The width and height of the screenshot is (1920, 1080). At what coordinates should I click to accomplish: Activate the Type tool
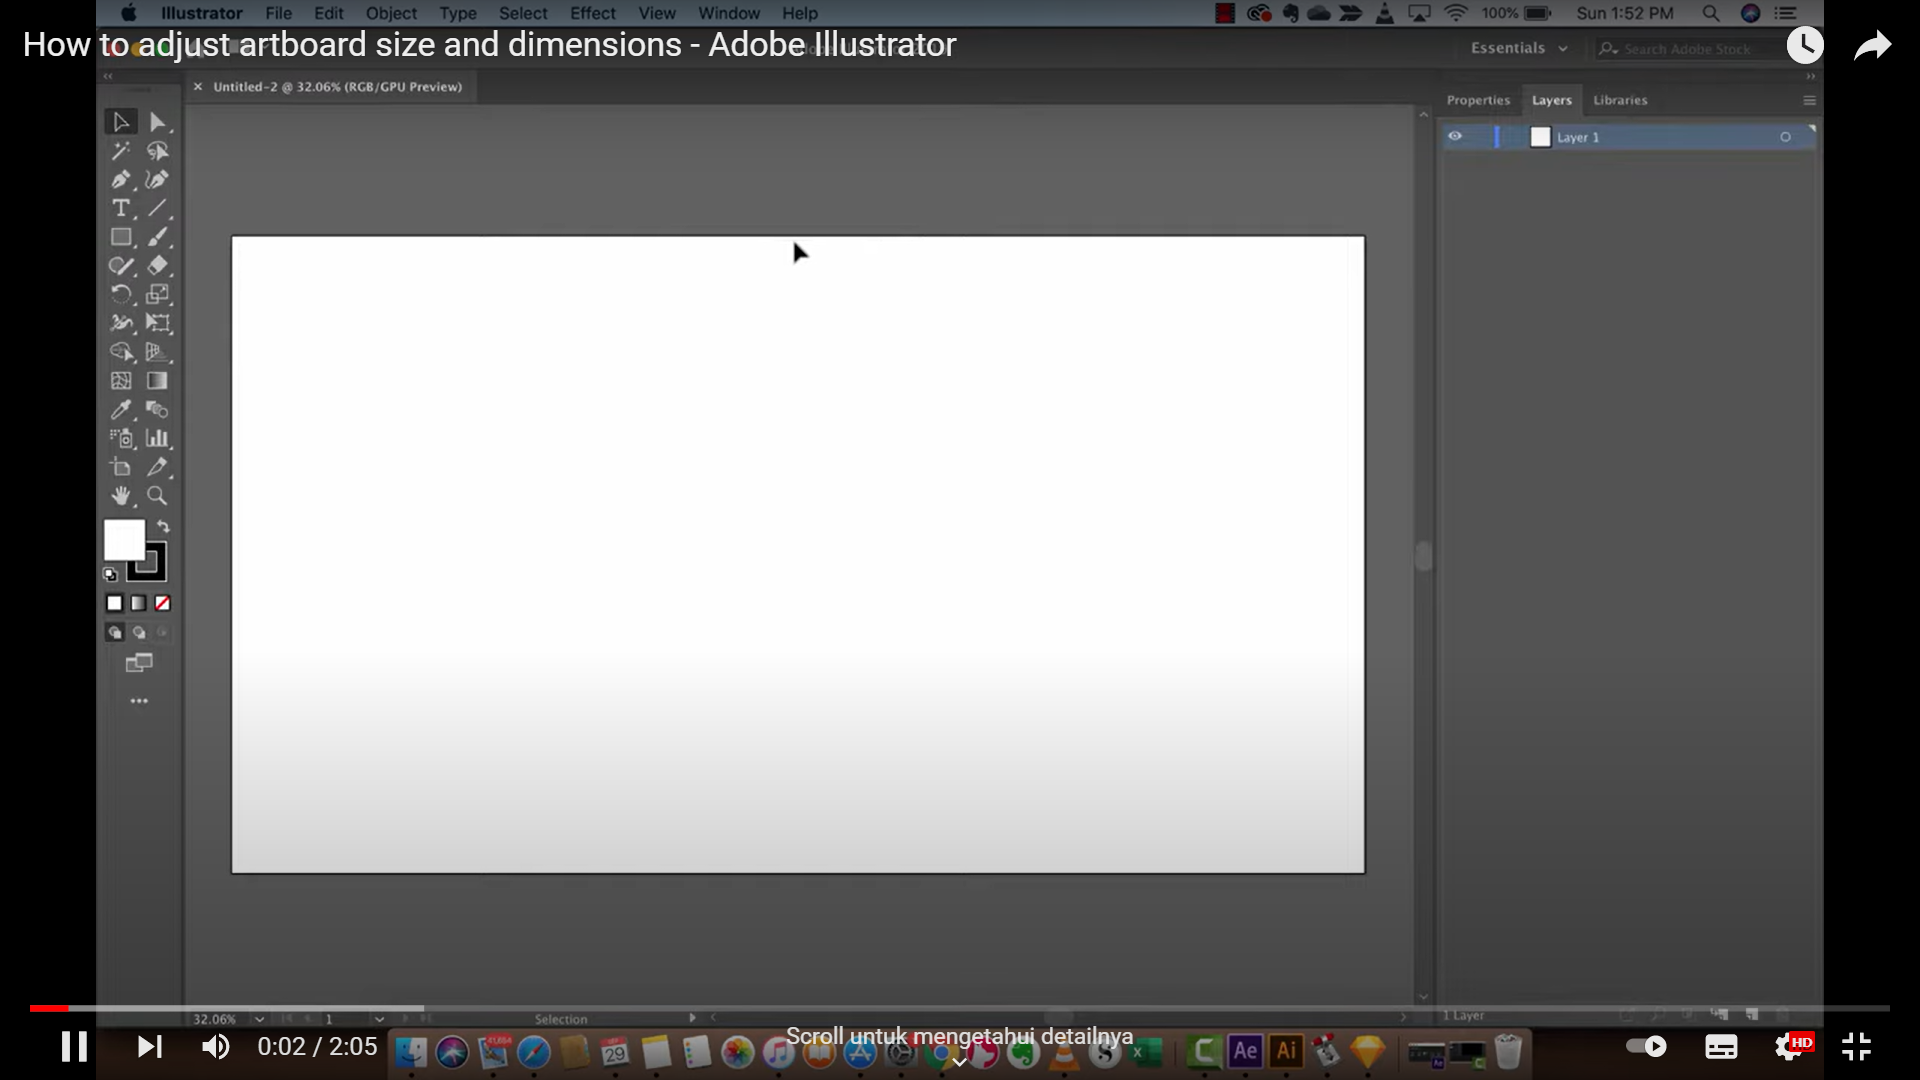[x=121, y=208]
